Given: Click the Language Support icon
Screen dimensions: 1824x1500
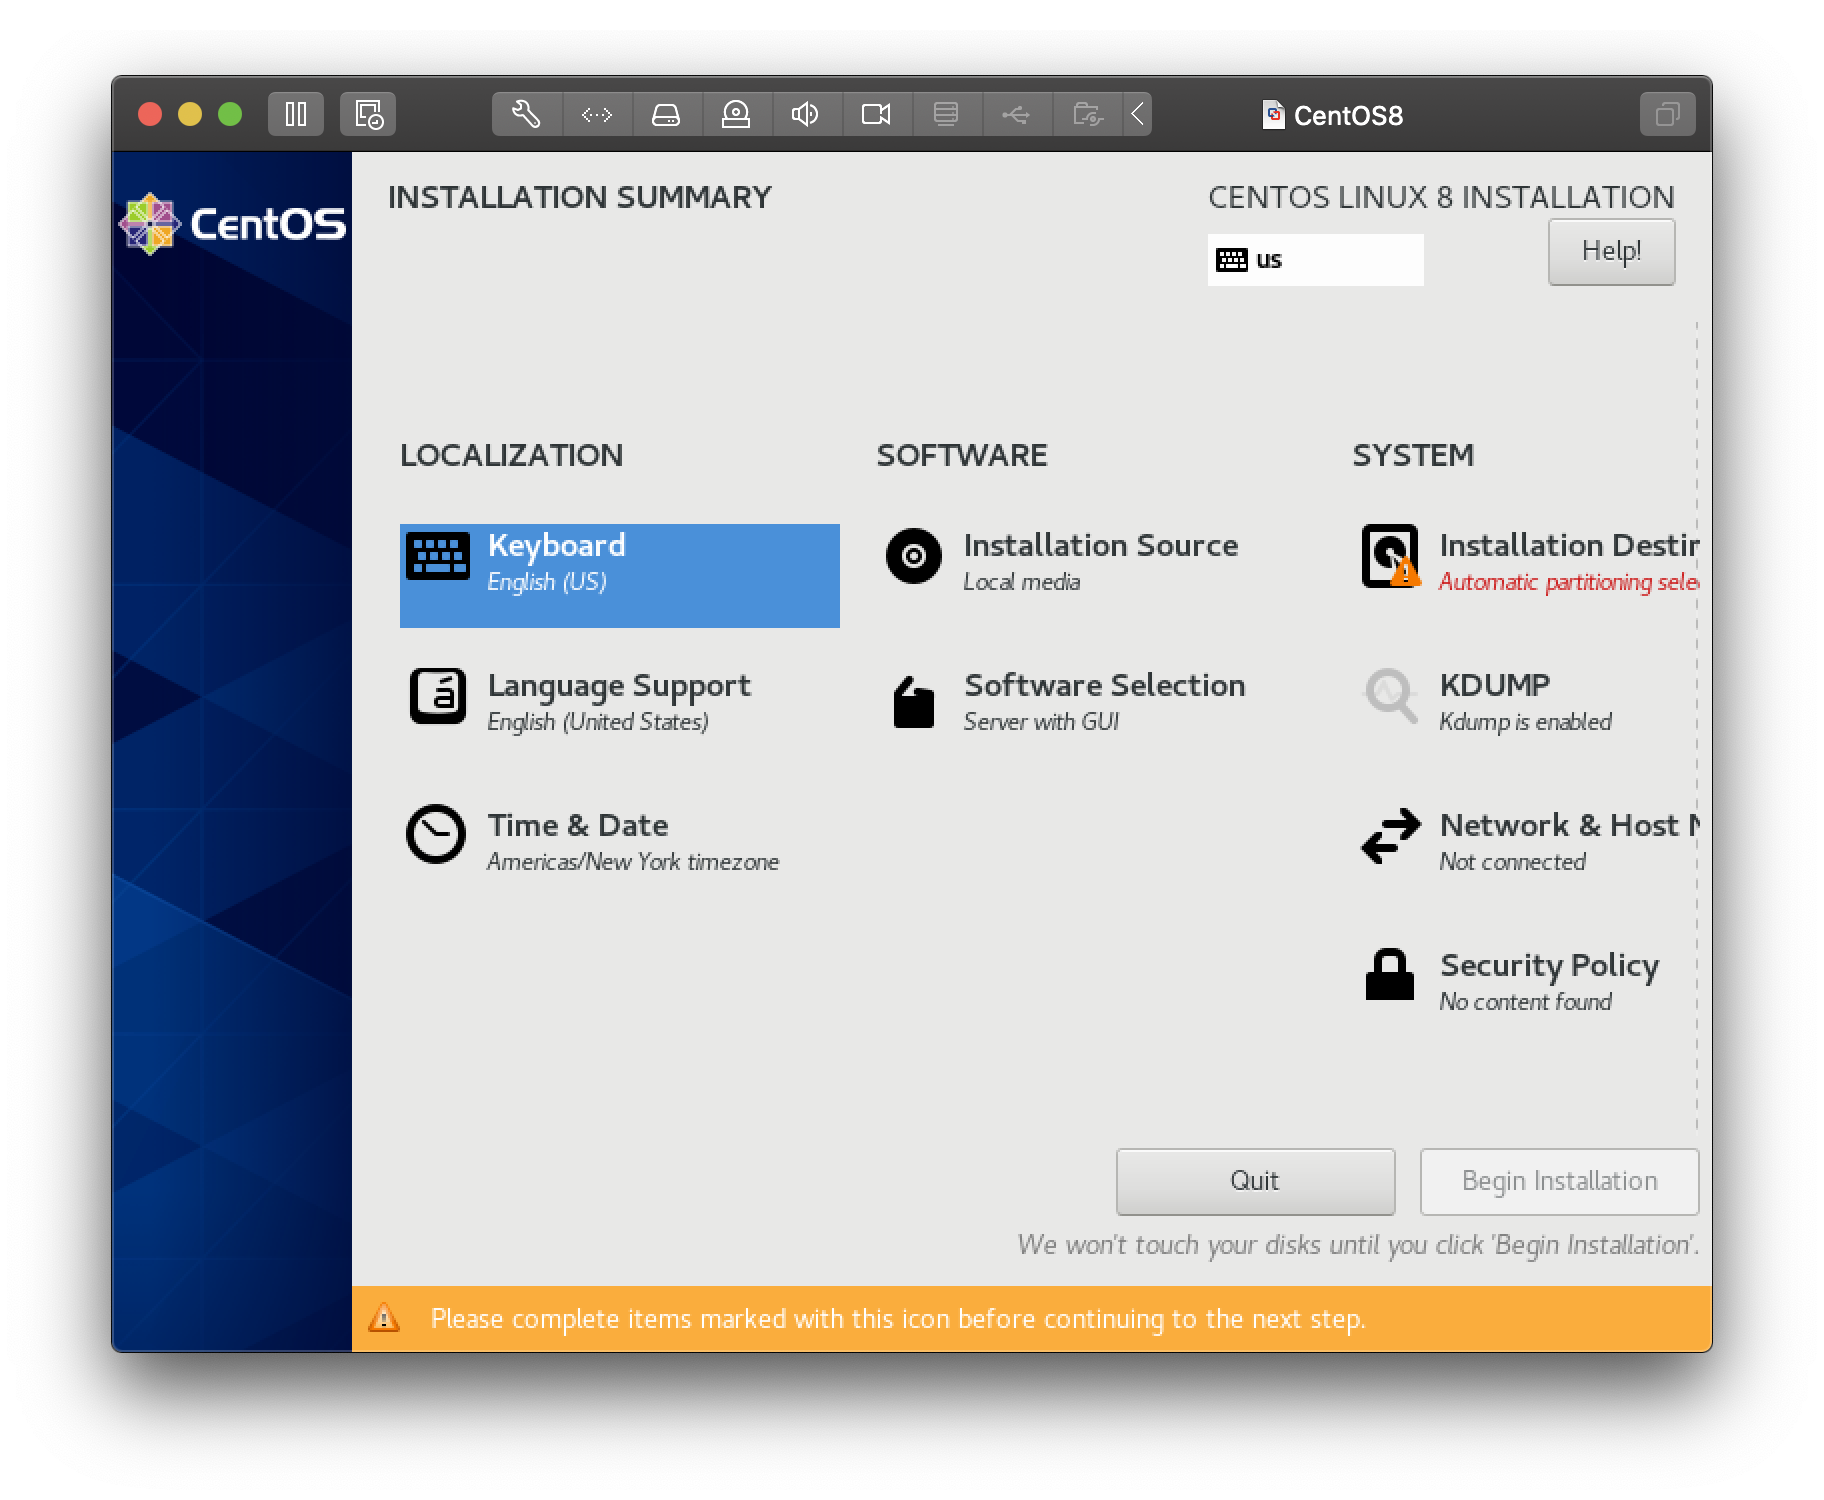Looking at the screenshot, I should tap(437, 696).
